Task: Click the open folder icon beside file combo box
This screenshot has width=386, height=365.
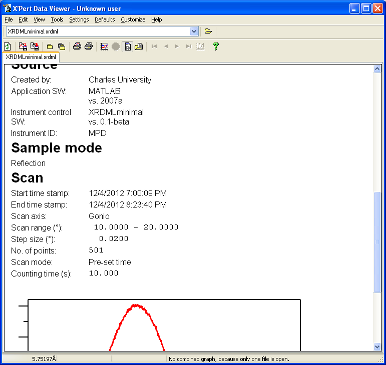Action: click(x=208, y=31)
